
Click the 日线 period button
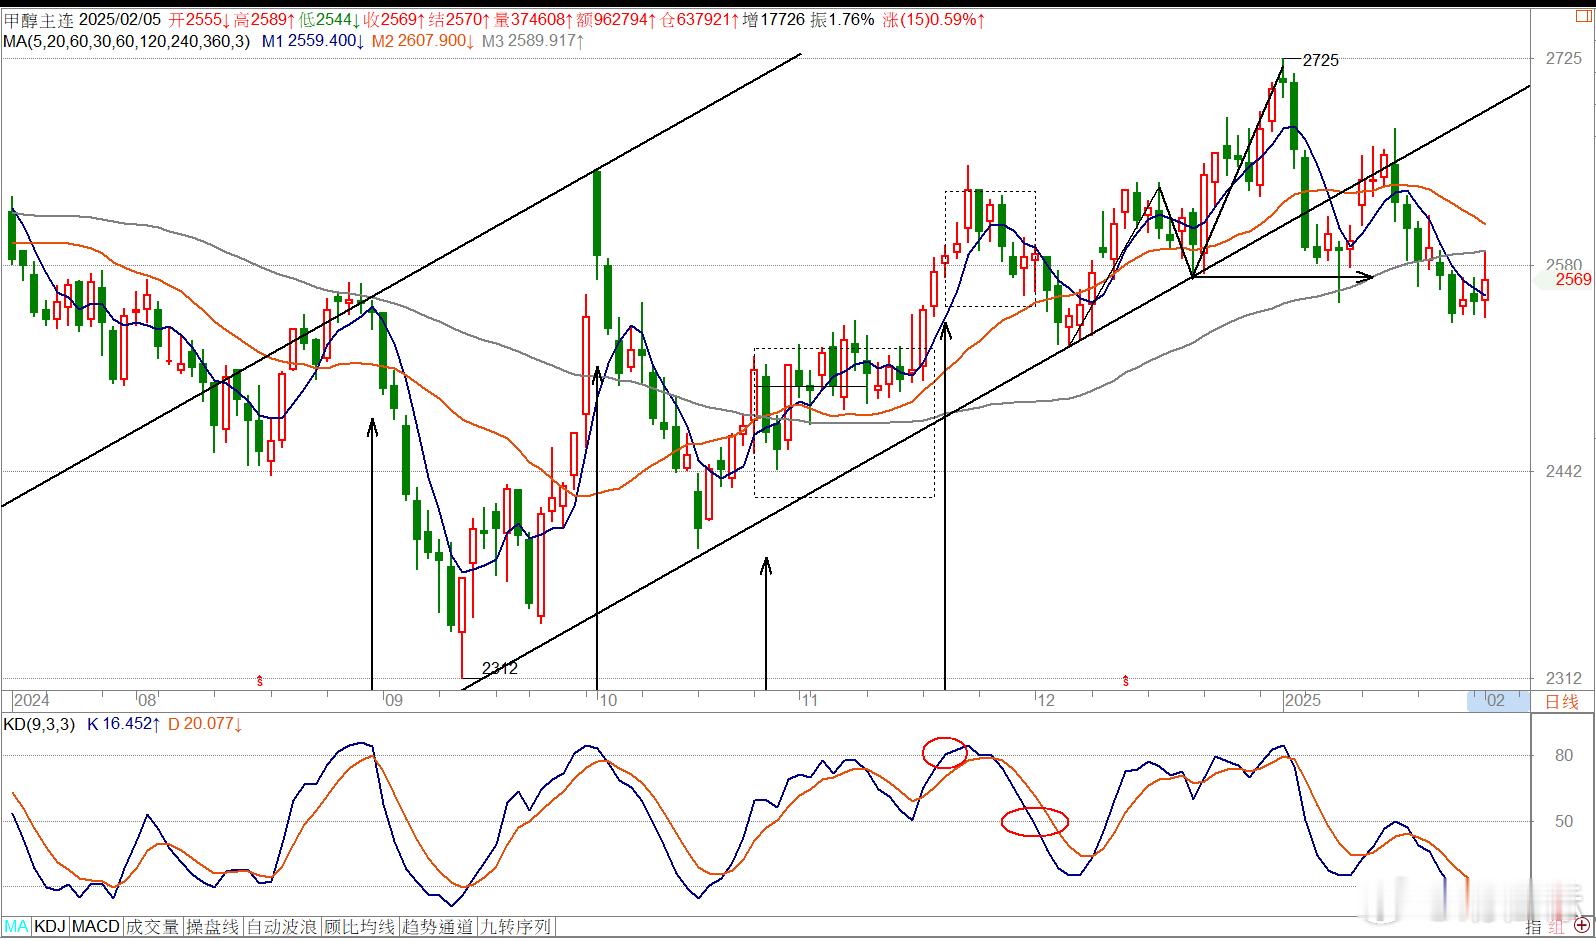click(x=1562, y=701)
